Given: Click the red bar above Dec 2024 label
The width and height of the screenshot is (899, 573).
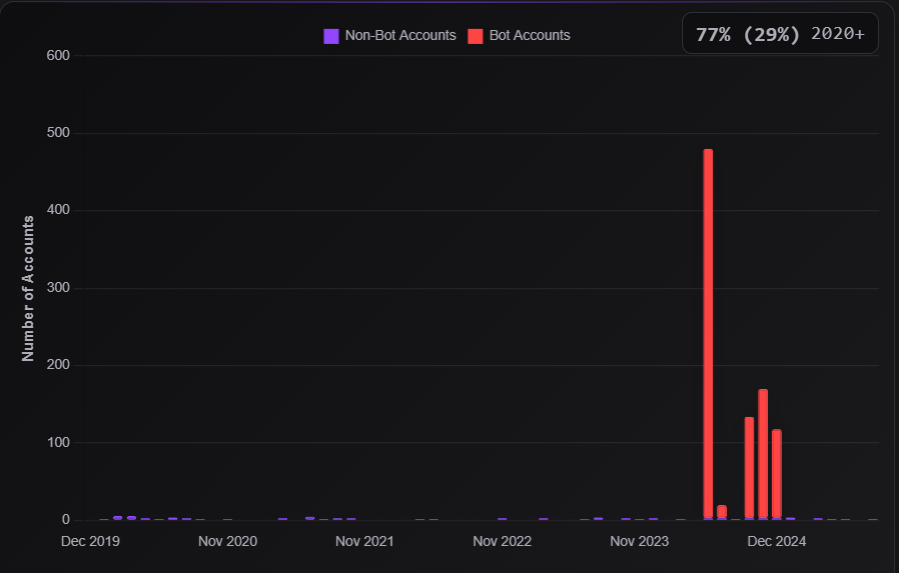Looking at the screenshot, I should 777,474.
